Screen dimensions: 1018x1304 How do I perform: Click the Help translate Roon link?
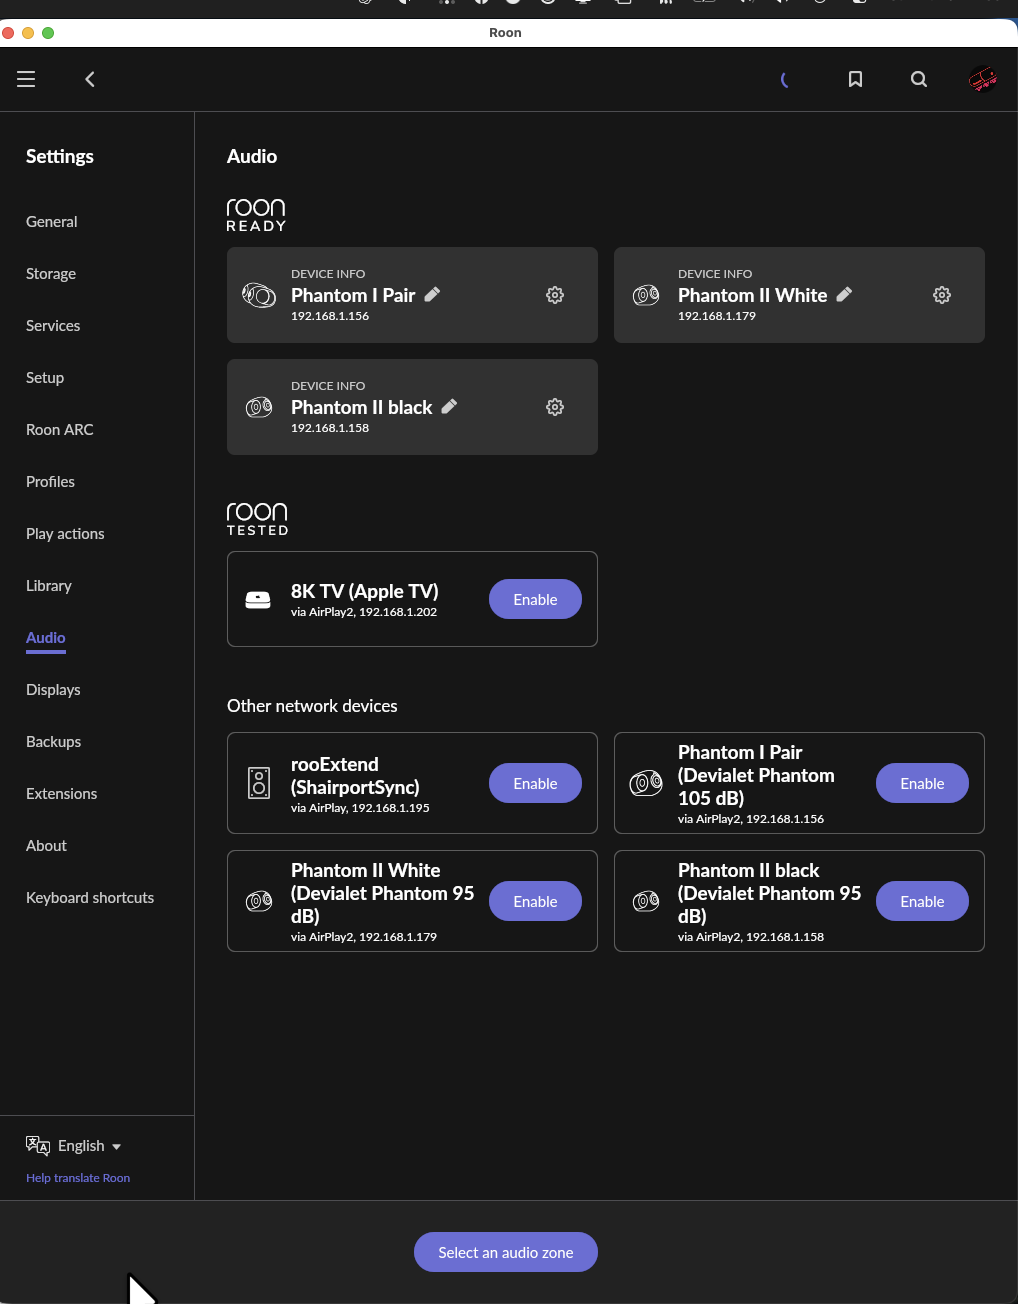(78, 1178)
